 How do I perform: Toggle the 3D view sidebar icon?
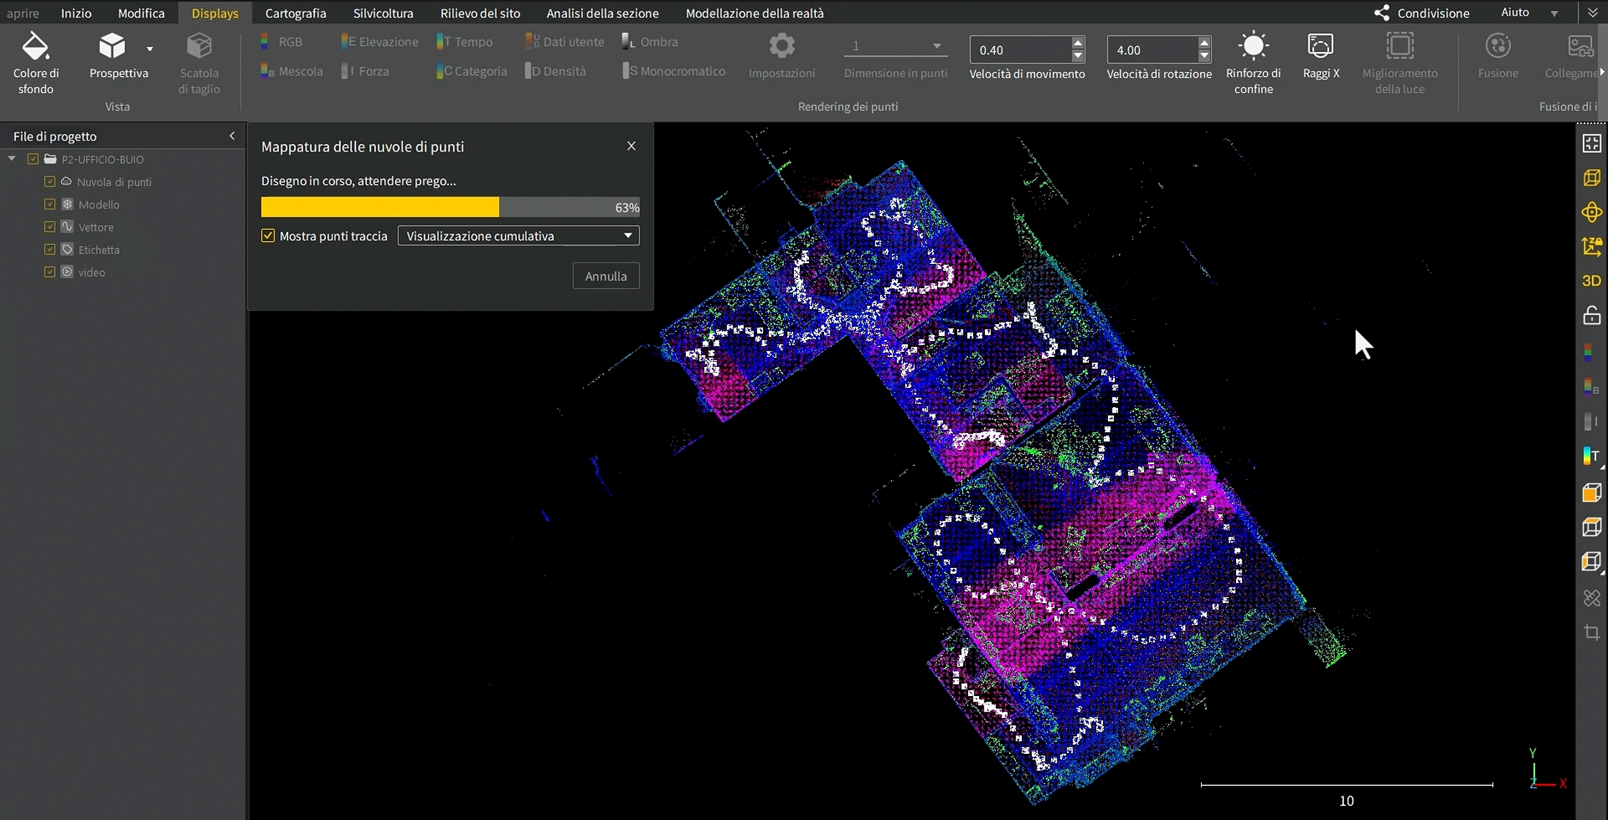tap(1592, 281)
